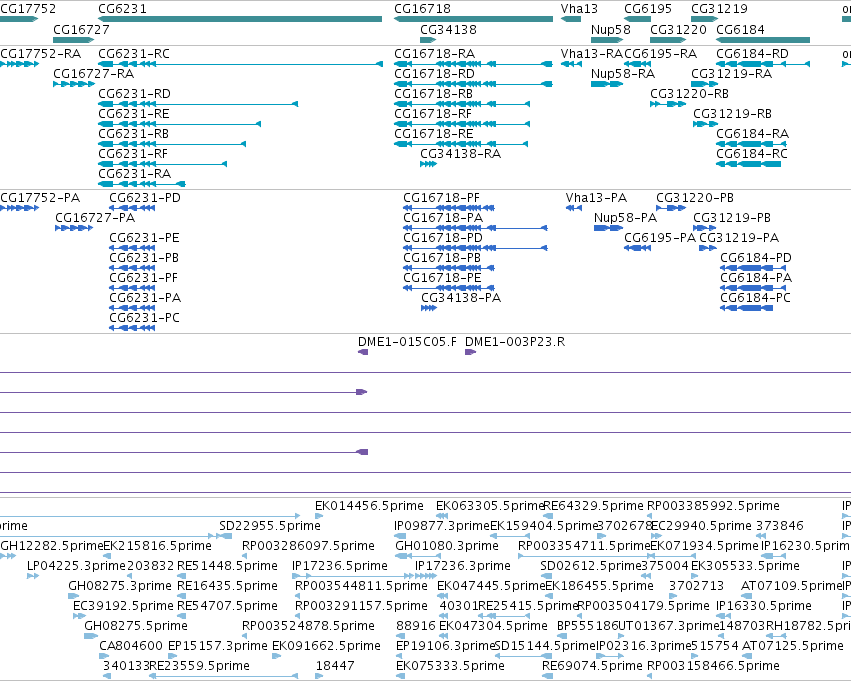Click the CG31219 gene label

(719, 9)
